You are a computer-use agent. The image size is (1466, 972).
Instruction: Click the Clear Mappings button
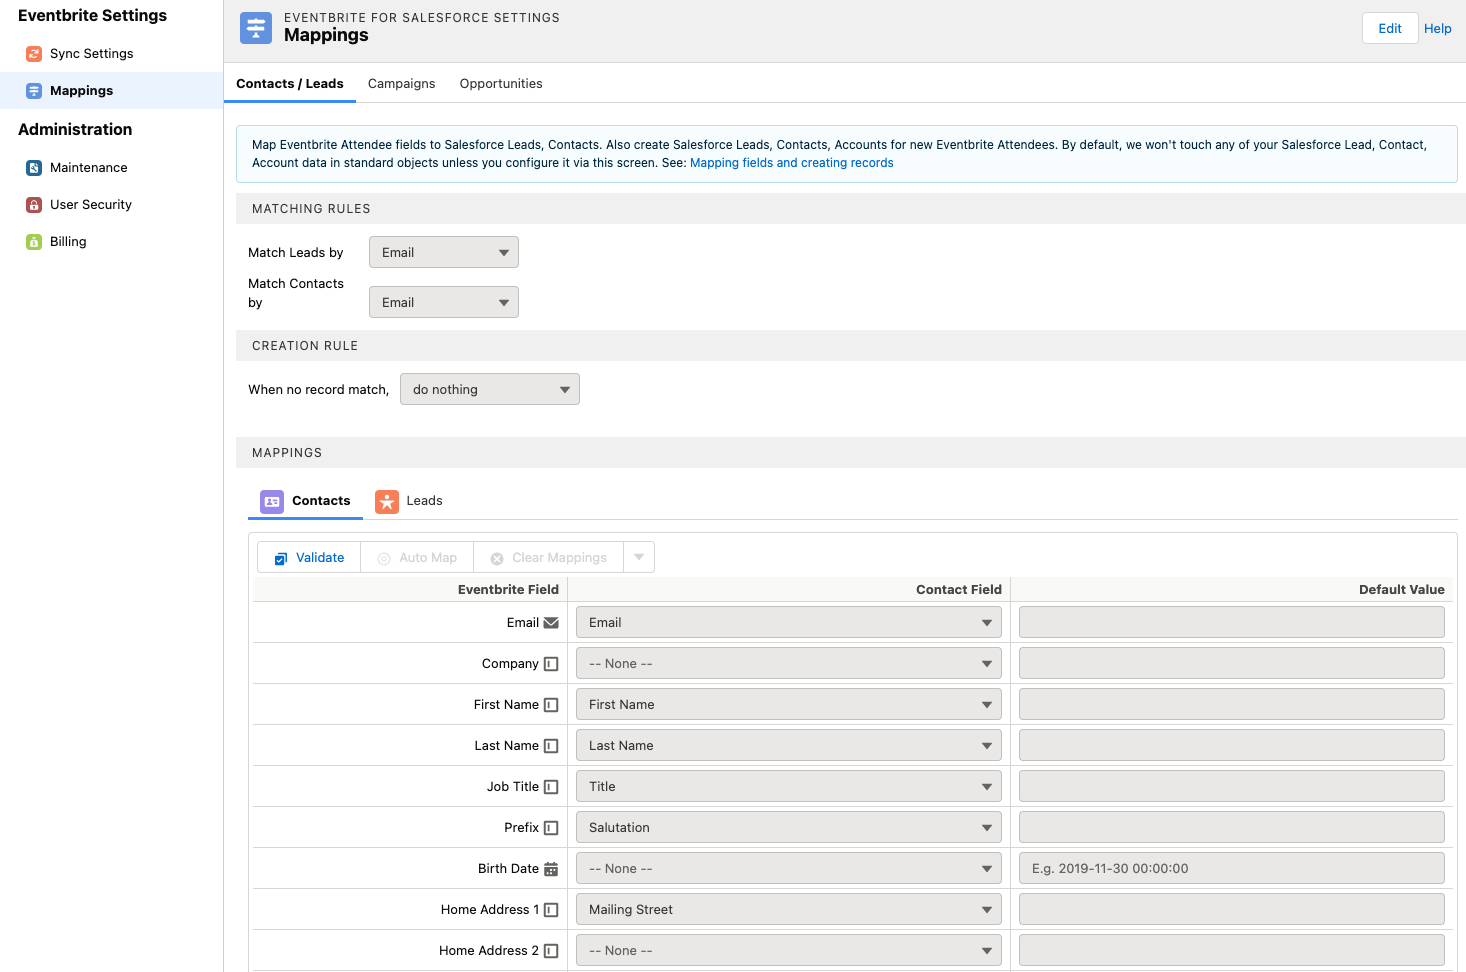click(549, 557)
